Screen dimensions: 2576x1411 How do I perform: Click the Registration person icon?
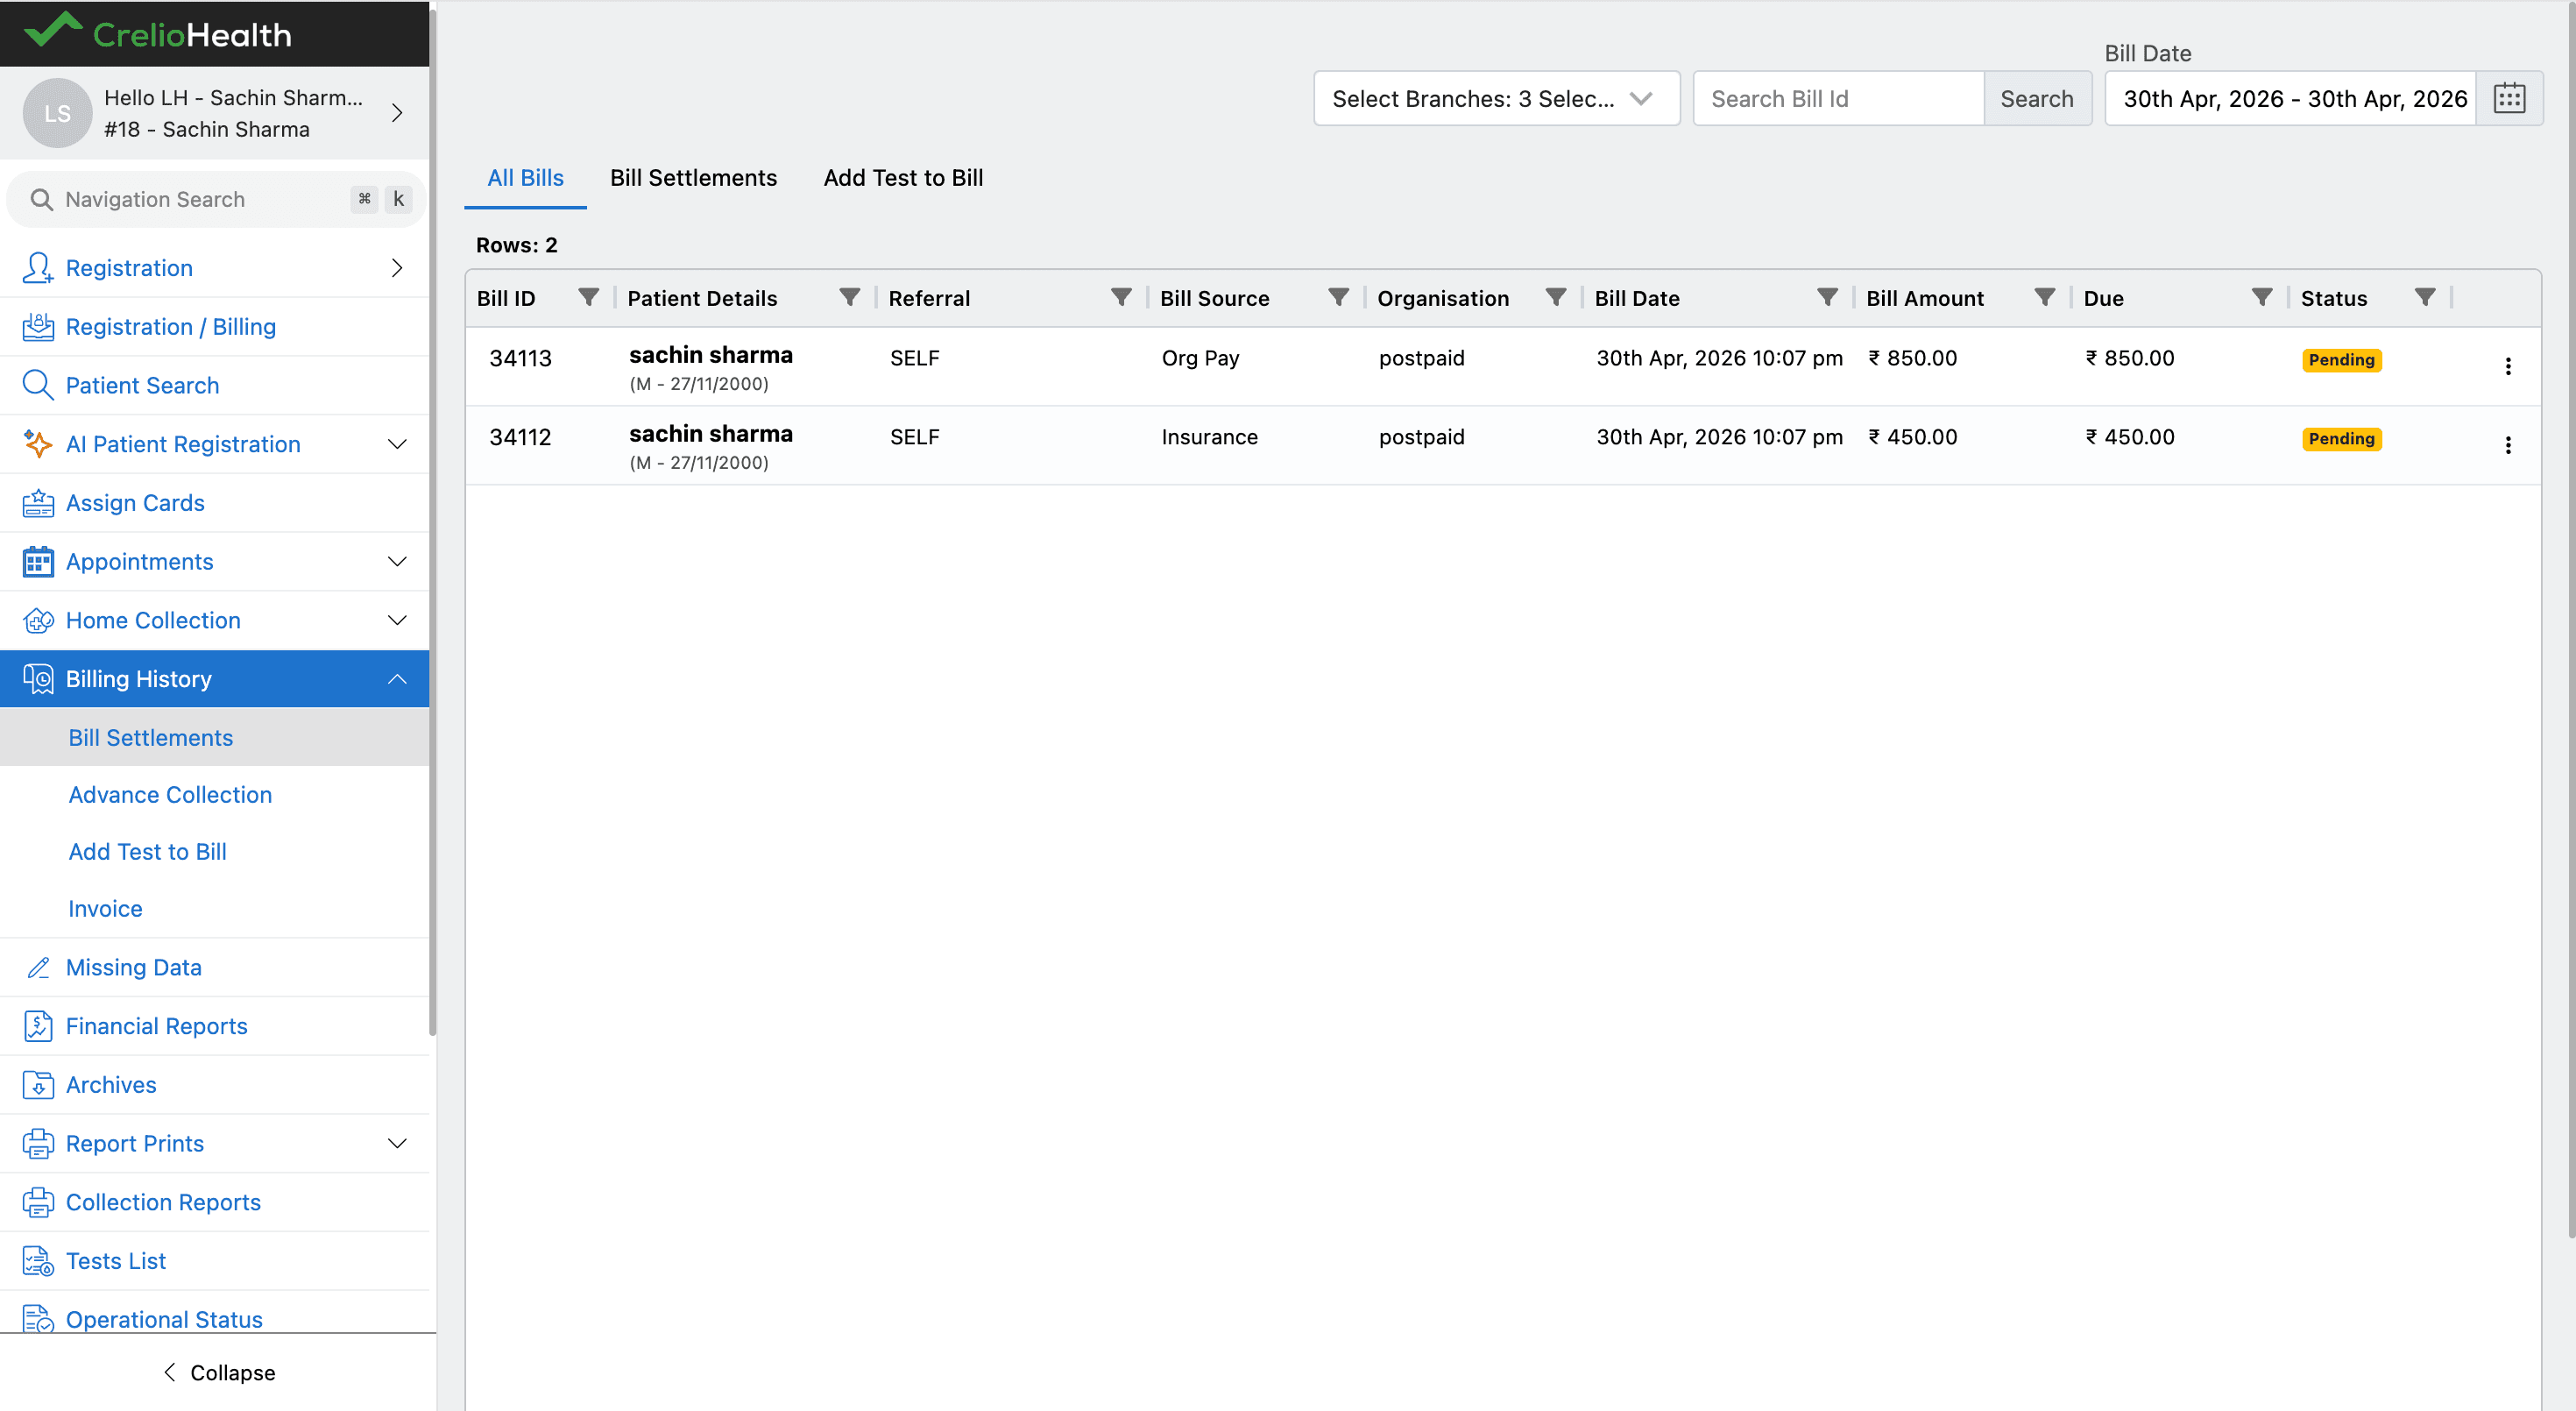(38, 267)
